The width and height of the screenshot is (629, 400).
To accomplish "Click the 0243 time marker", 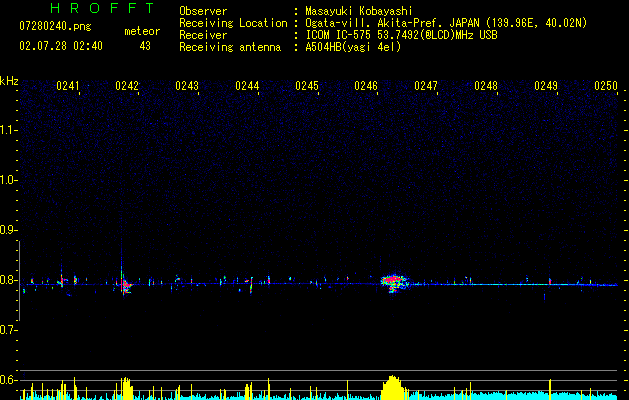I will click(x=187, y=86).
